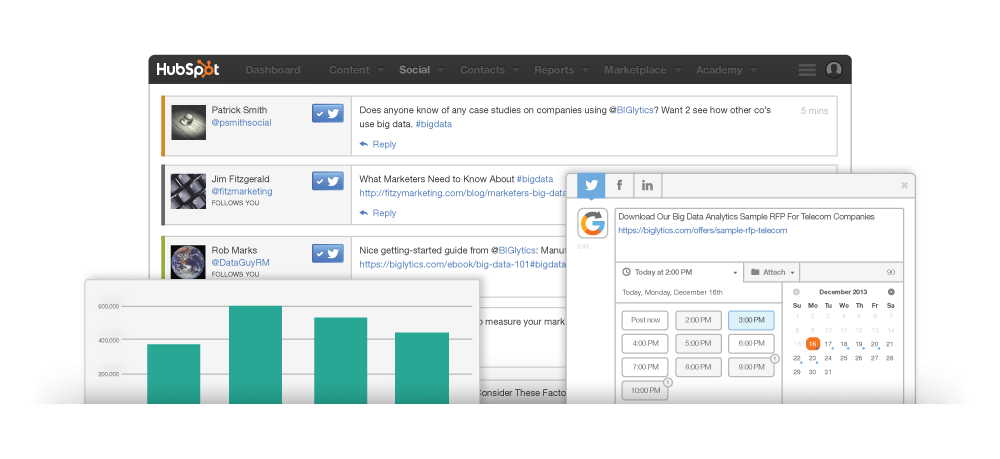Toggle Twitter follow button for Patrick Smith

point(328,113)
